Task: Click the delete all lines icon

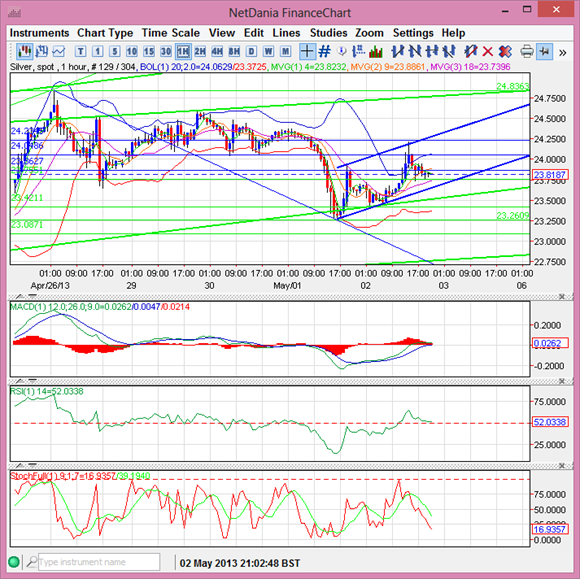Action: coord(505,51)
